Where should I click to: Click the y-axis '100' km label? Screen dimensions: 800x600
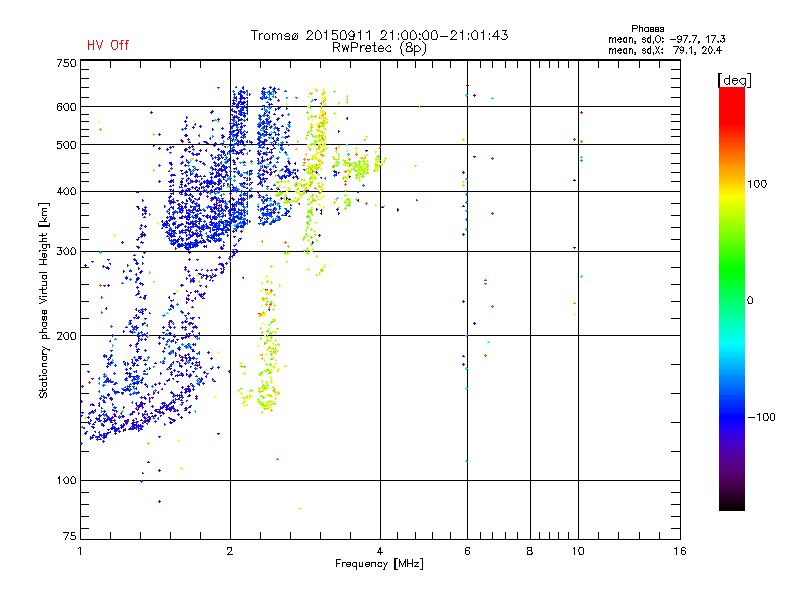(x=66, y=481)
